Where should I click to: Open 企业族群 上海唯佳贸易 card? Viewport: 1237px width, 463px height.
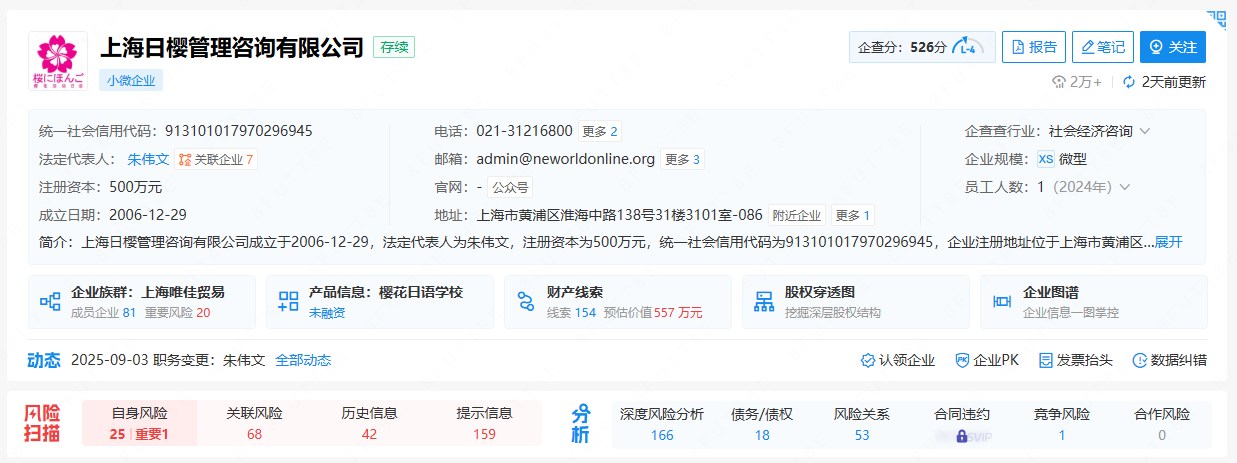pos(142,302)
